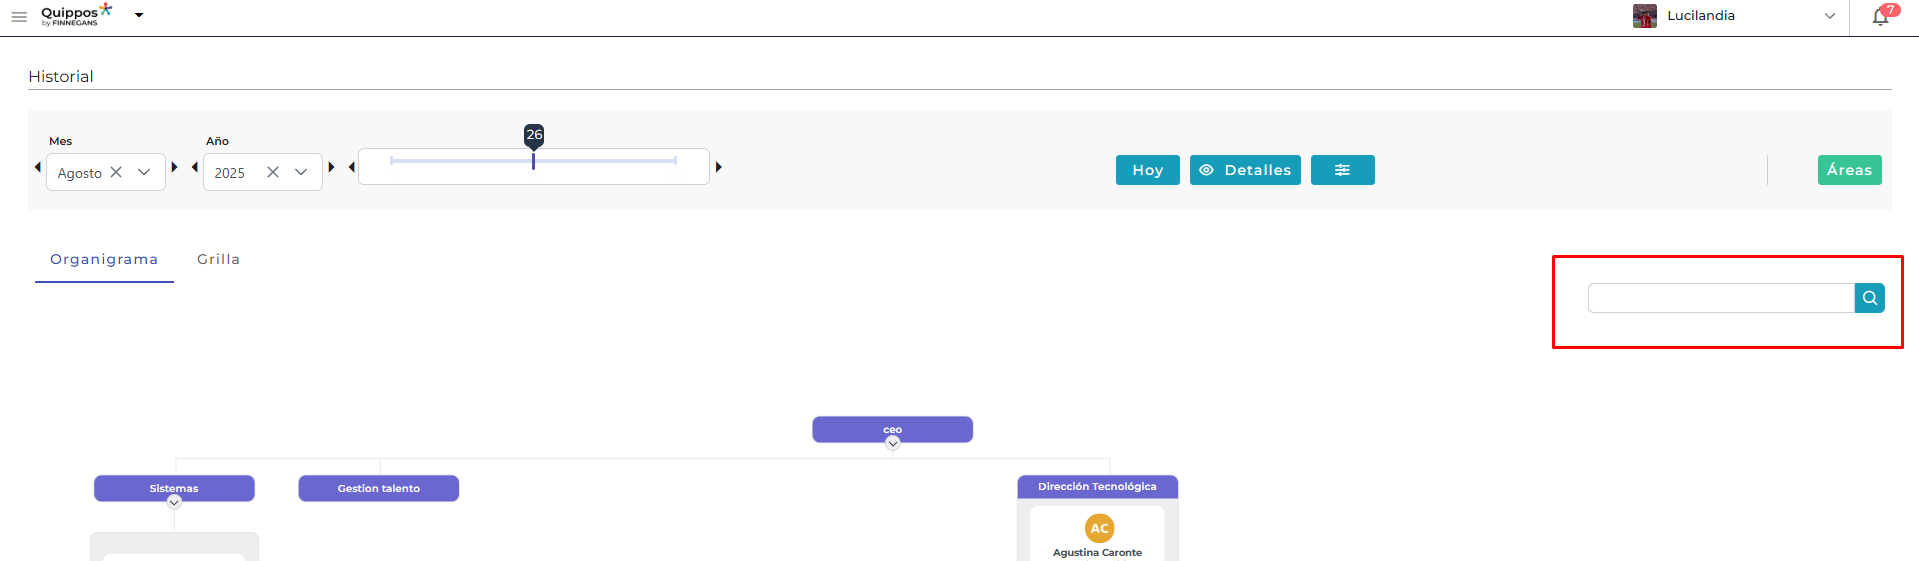Screen dimensions: 1919x561
Task: Clear the Agosto month selection
Action: coord(116,172)
